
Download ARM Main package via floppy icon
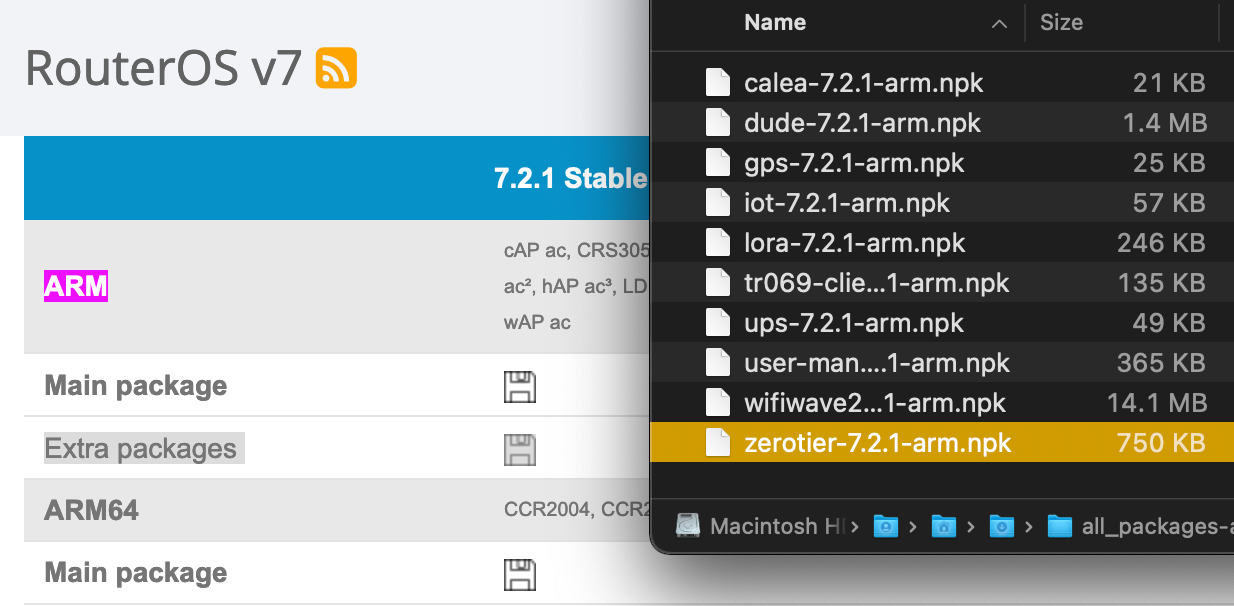520,387
